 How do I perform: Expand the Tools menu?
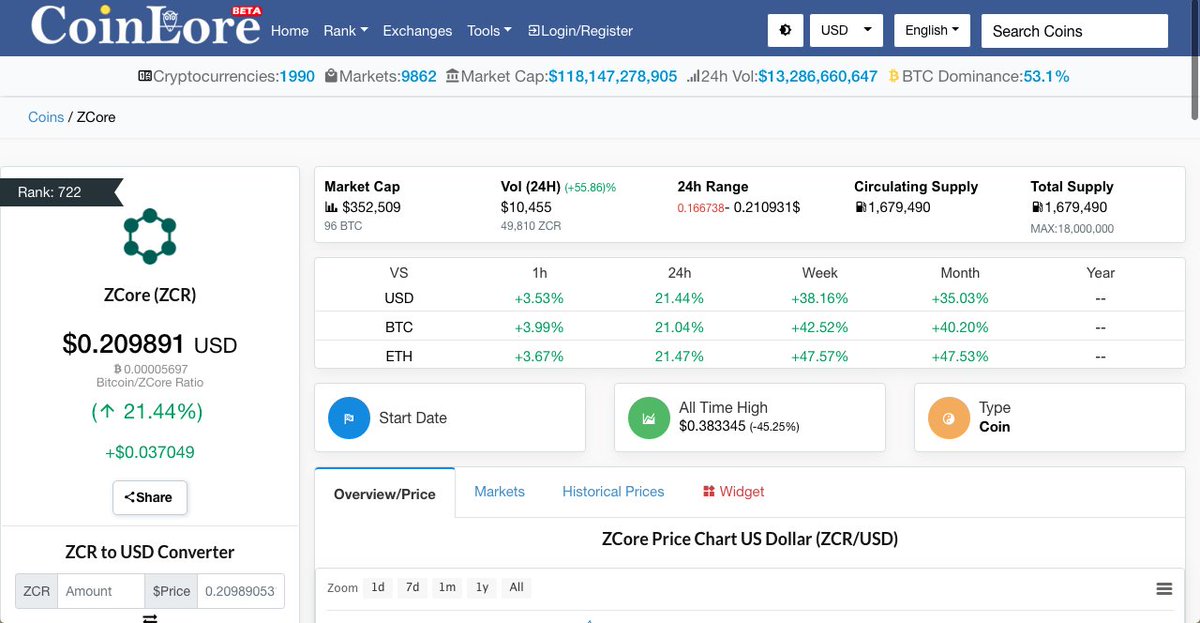[489, 31]
